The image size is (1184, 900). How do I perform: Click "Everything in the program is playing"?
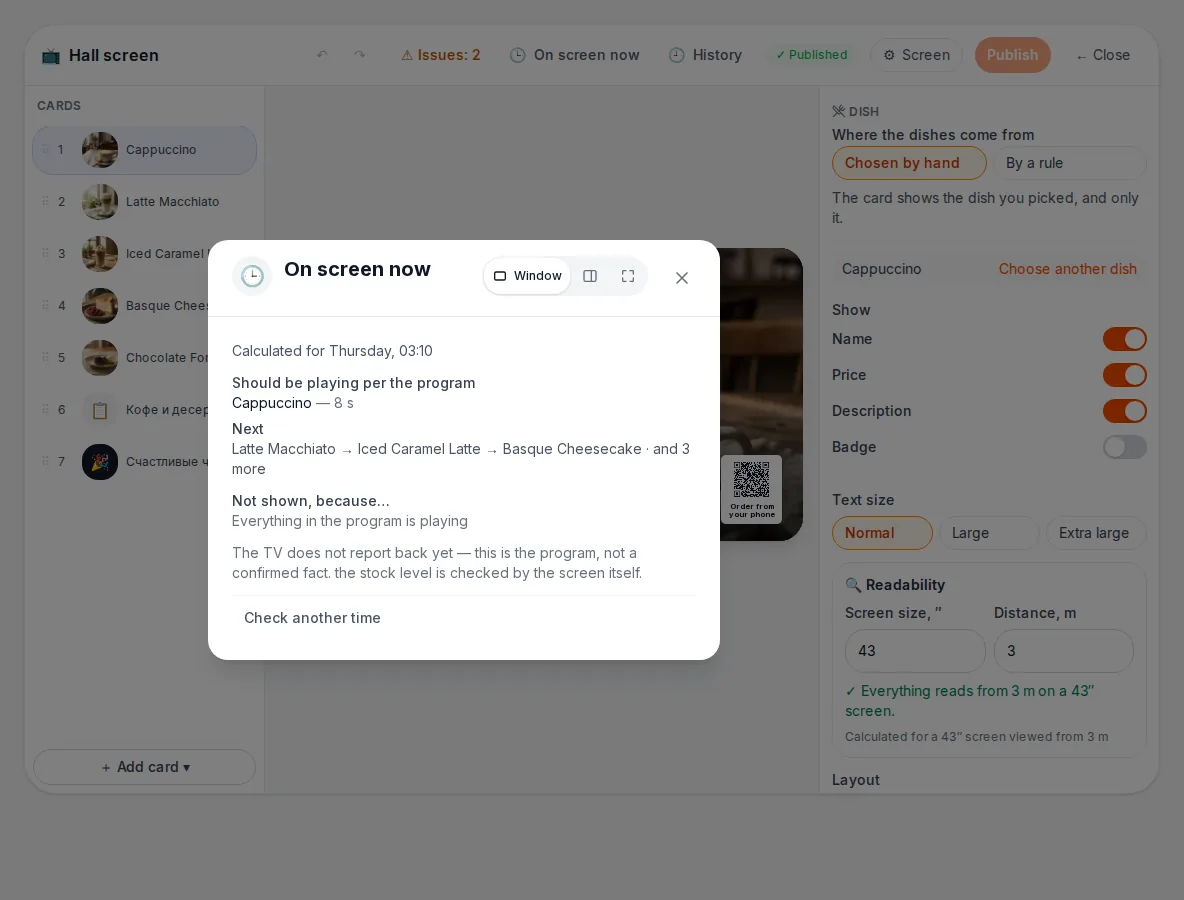[350, 521]
